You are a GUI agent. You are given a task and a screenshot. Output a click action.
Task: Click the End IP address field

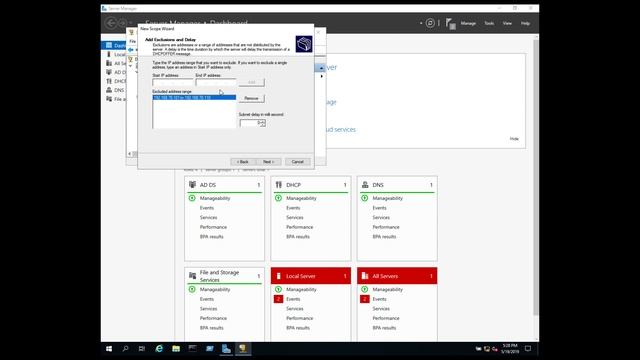216,82
